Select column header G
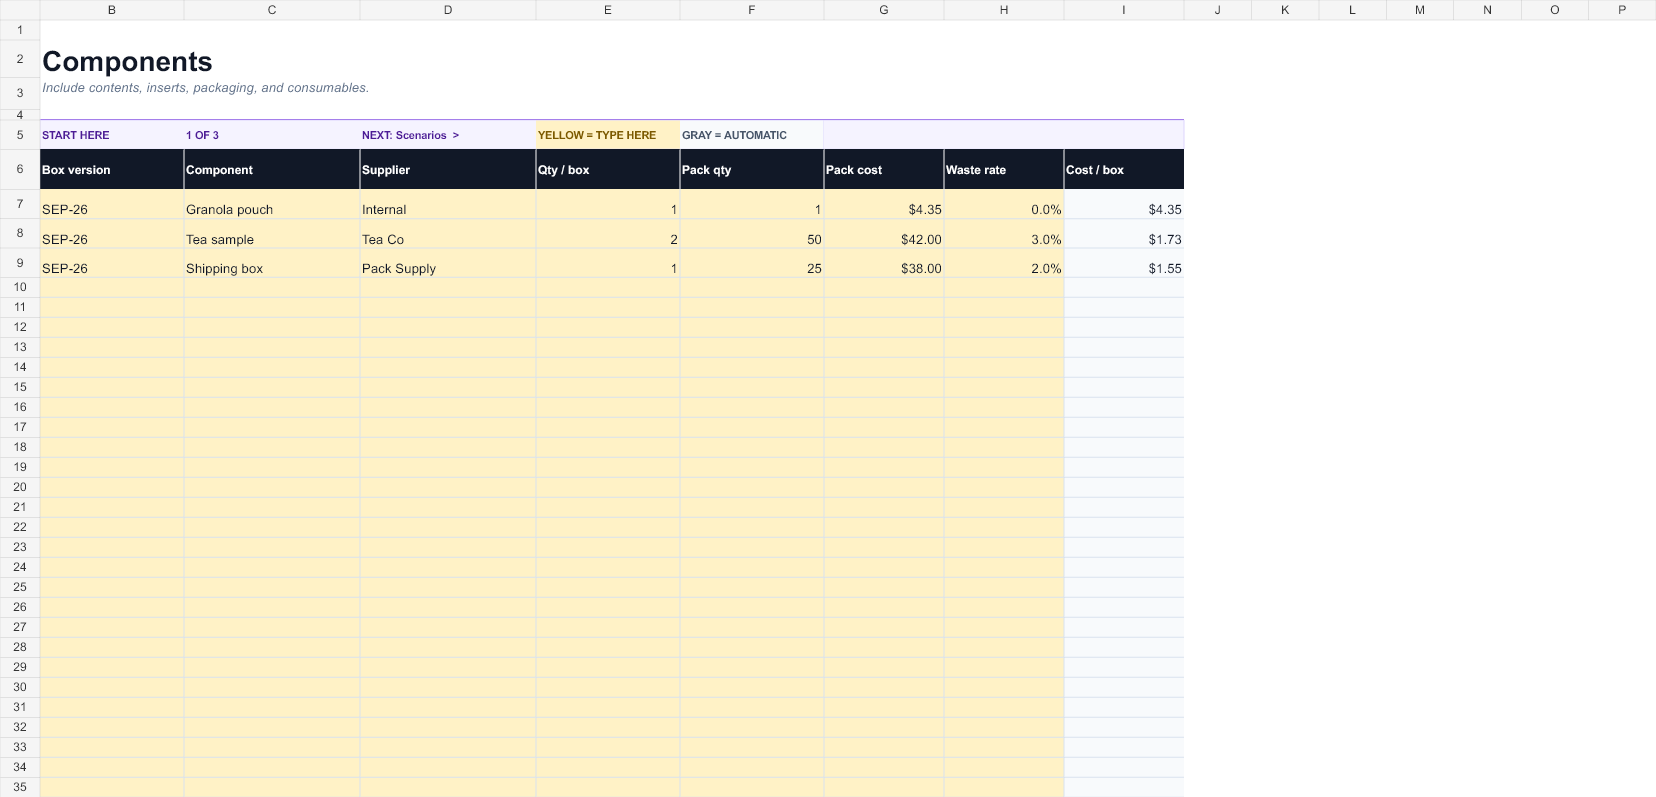The image size is (1656, 797). point(884,10)
